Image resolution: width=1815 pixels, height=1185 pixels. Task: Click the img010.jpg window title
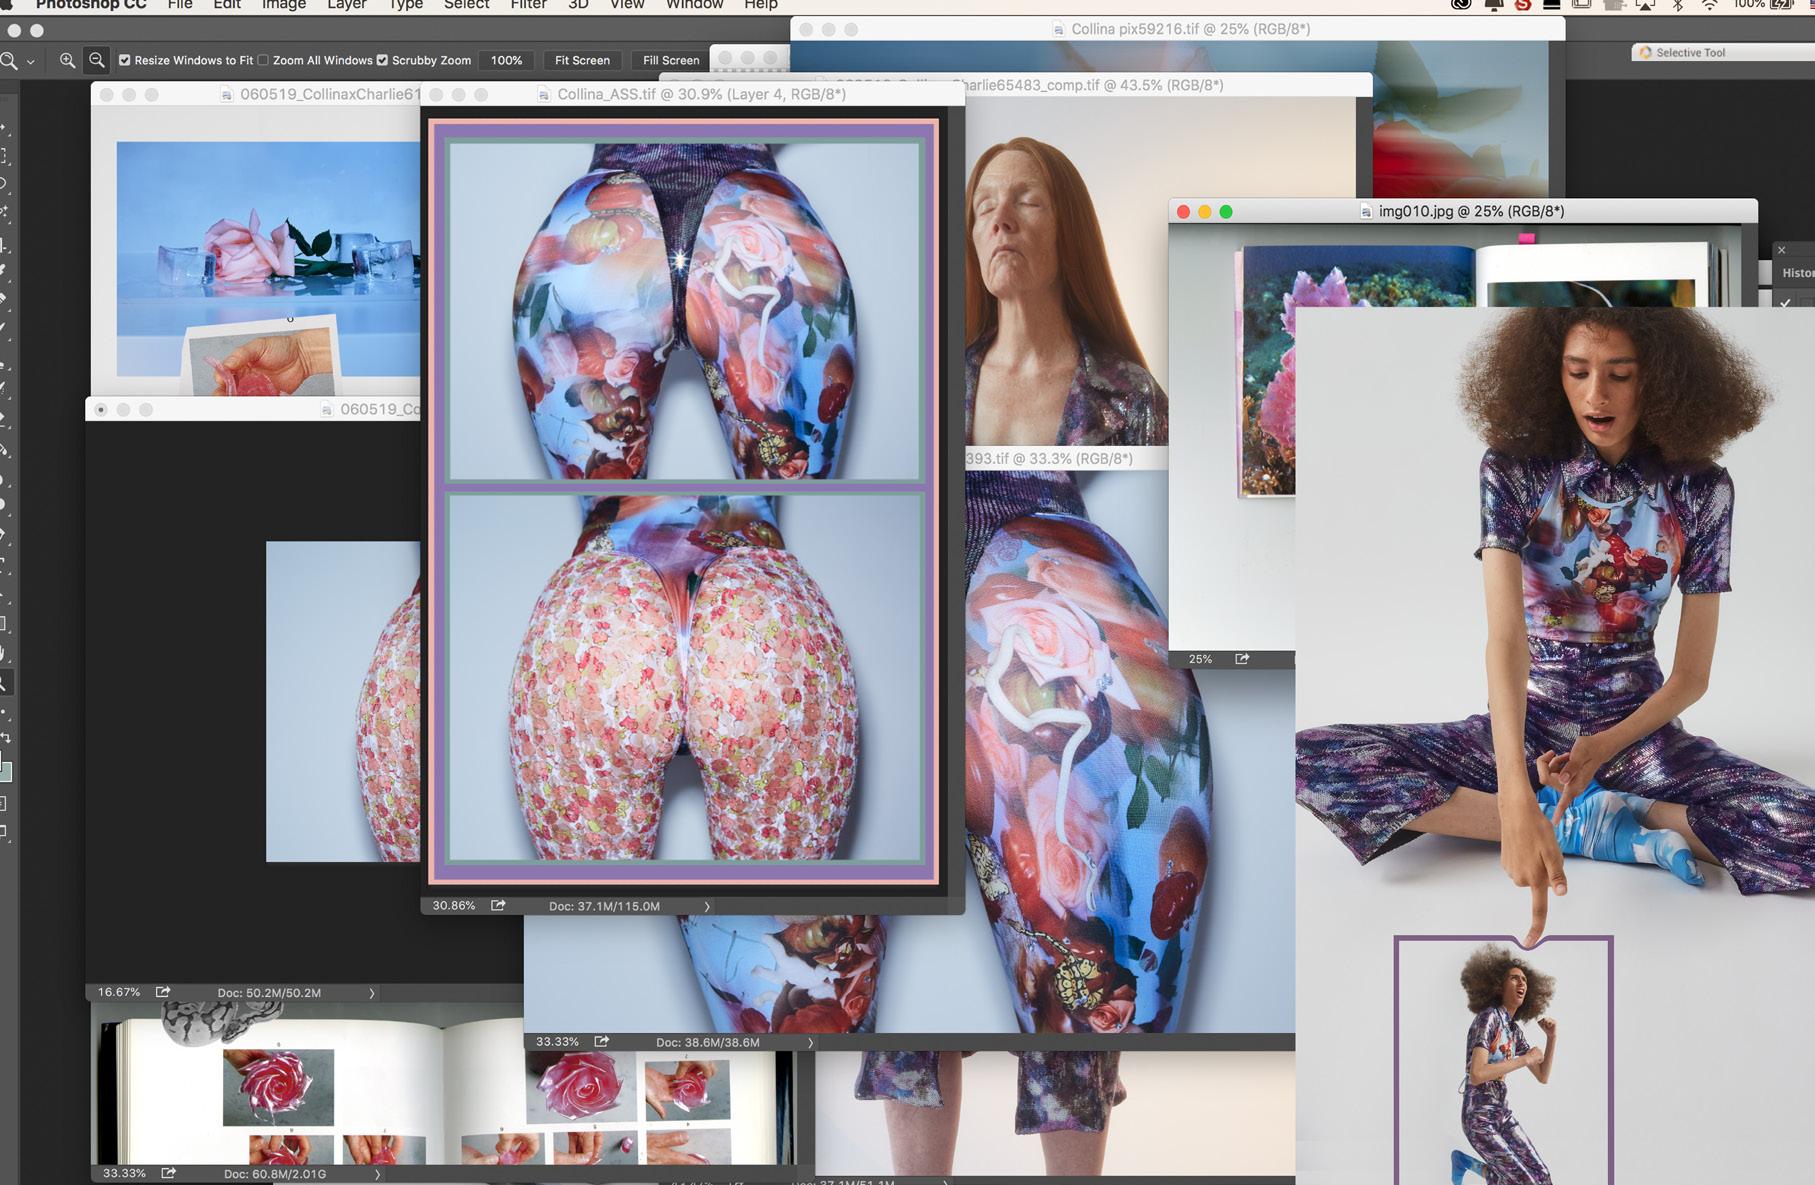[1471, 211]
